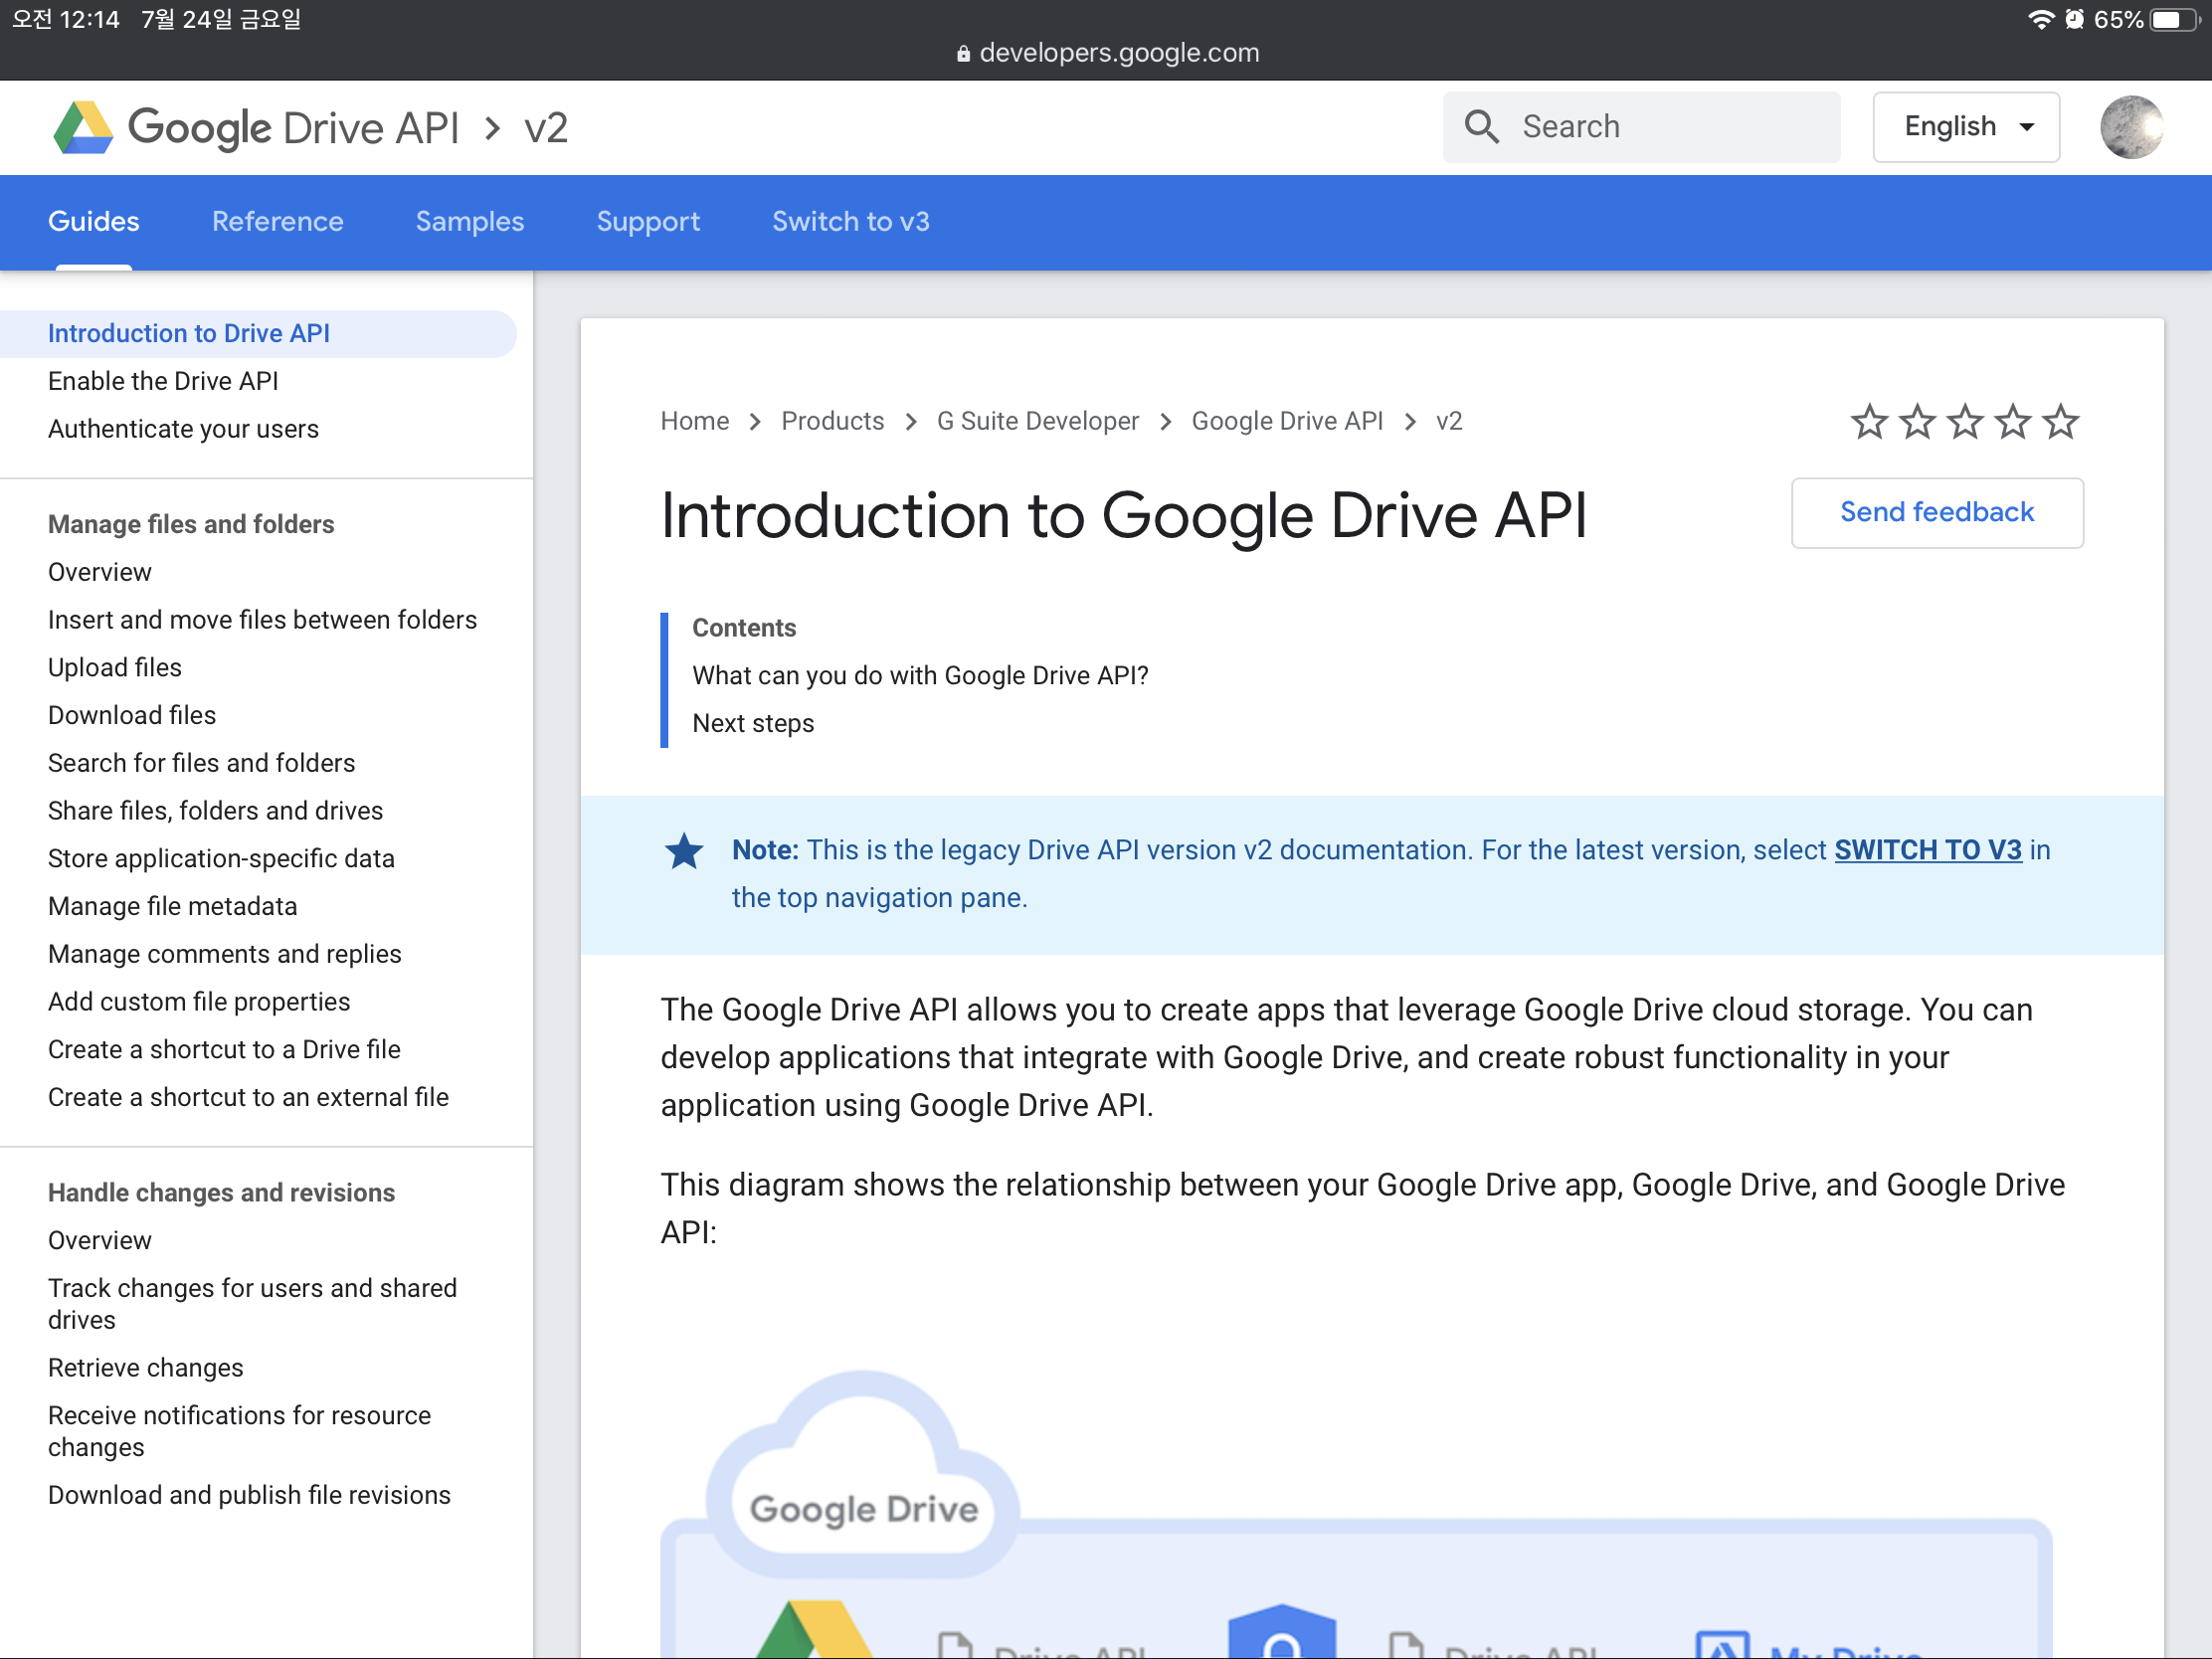Click the v2 version in header
The image size is (2212, 1659).
[x=546, y=128]
